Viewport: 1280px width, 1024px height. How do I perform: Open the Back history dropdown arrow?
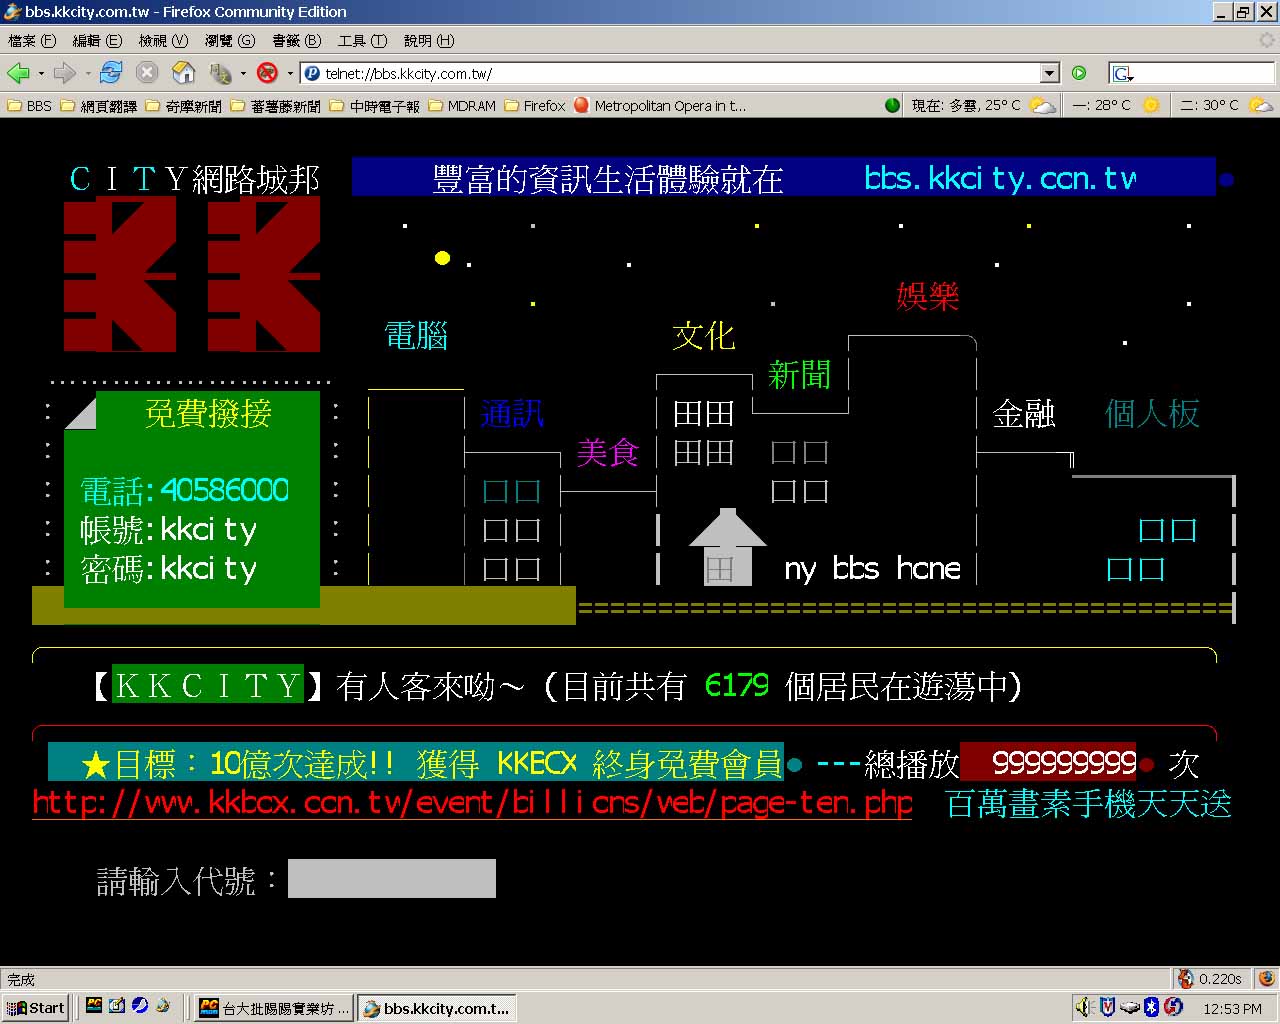[40, 73]
